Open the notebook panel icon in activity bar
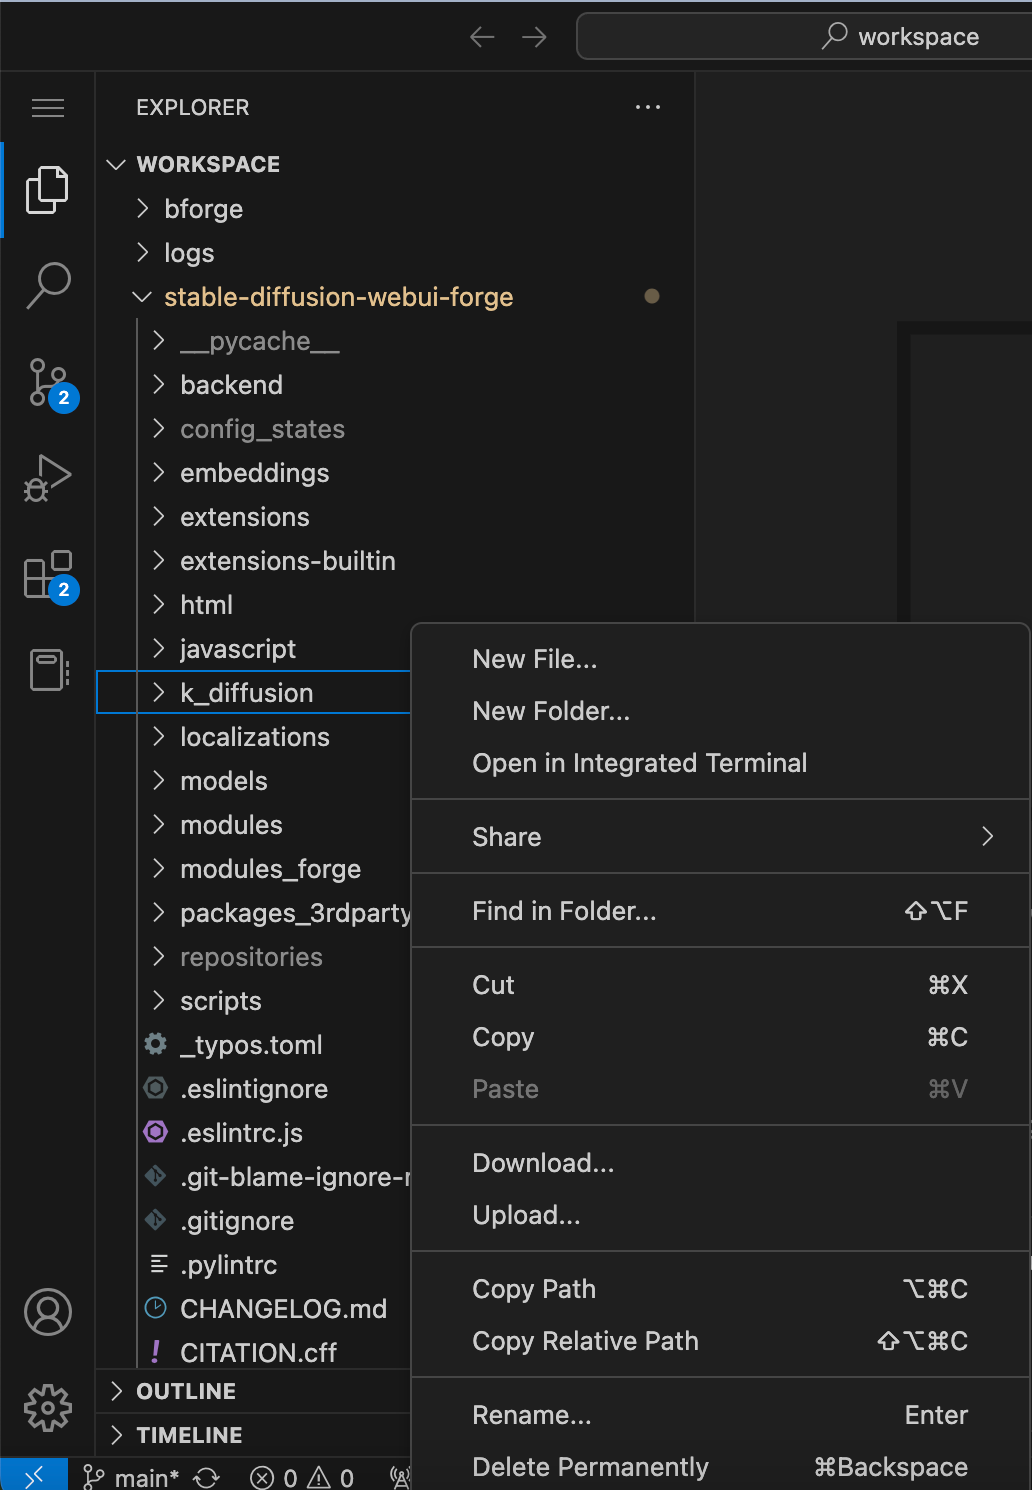 coord(47,669)
